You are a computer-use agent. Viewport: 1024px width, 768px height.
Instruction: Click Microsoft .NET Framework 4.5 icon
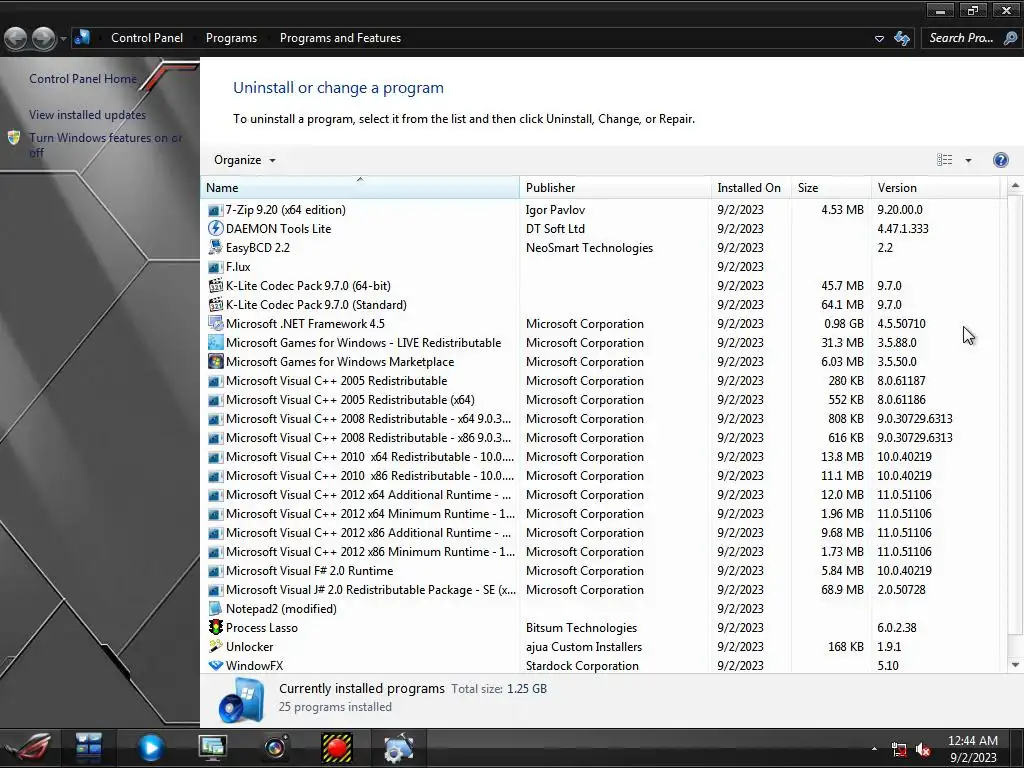tap(215, 323)
